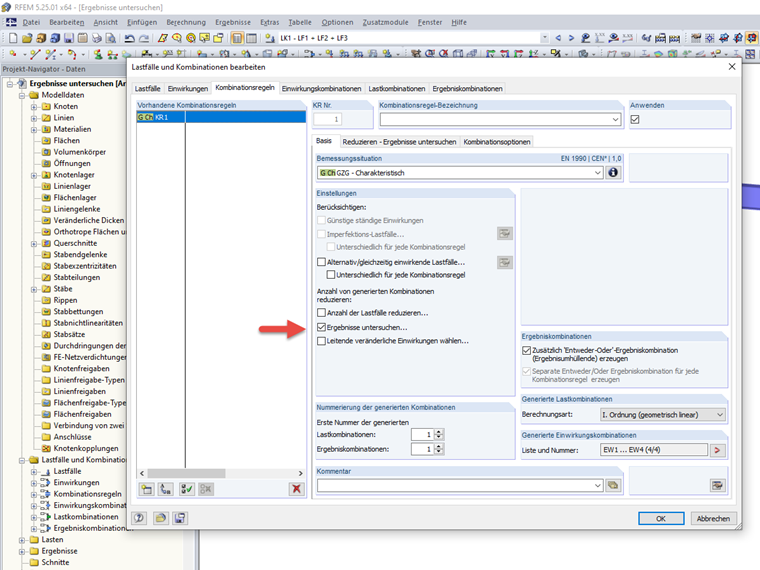
Task: Save the model with the floppy disk icon
Action: pos(69,38)
